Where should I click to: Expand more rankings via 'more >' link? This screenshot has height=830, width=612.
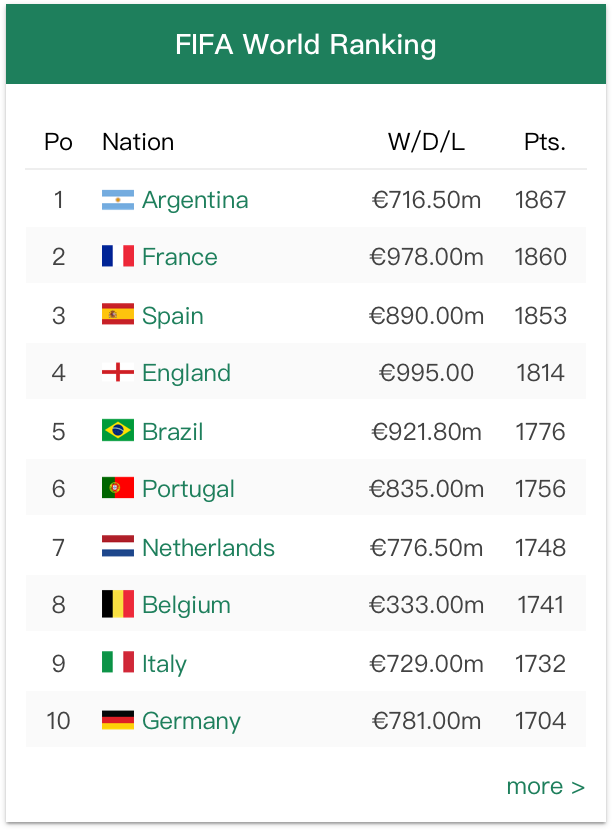point(545,787)
